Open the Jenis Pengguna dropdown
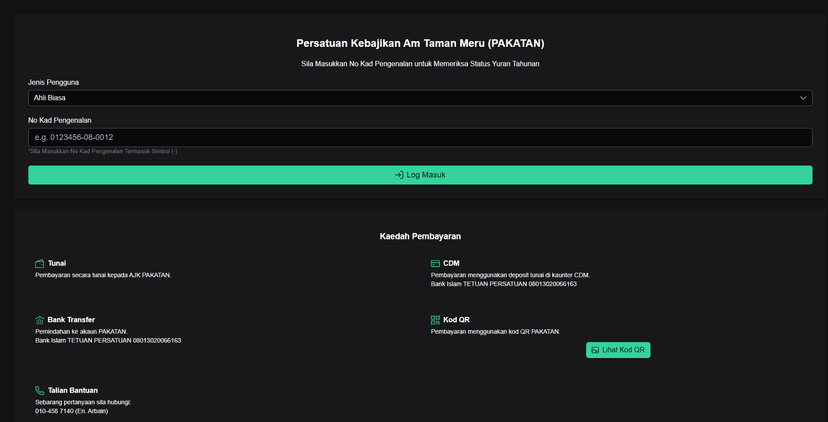The image size is (828, 422). 420,98
